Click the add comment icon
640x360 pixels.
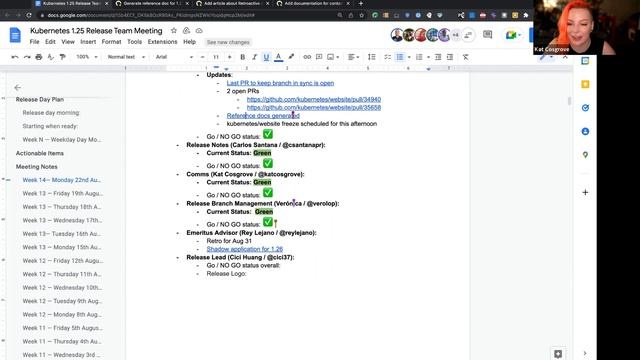pos(319,57)
